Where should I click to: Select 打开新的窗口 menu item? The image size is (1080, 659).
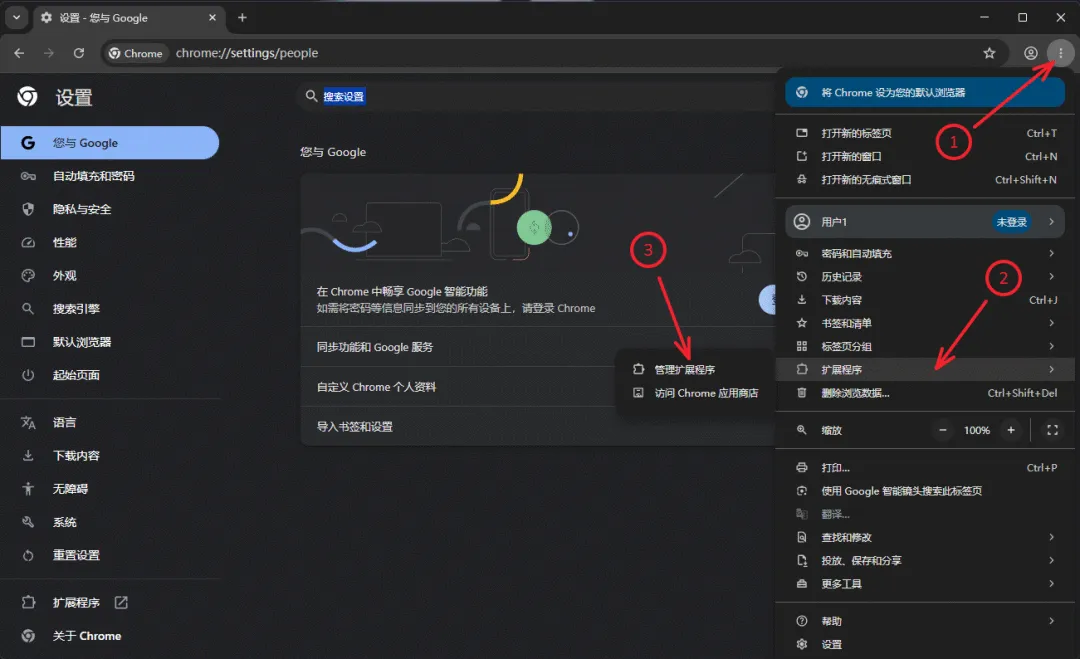click(925, 156)
